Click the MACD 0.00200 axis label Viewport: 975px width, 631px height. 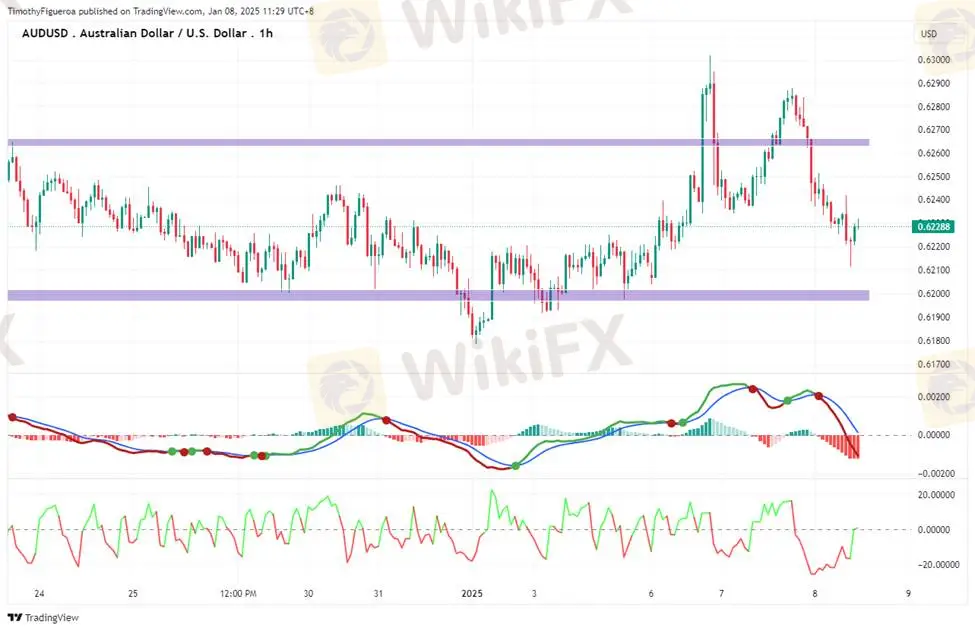(x=934, y=397)
